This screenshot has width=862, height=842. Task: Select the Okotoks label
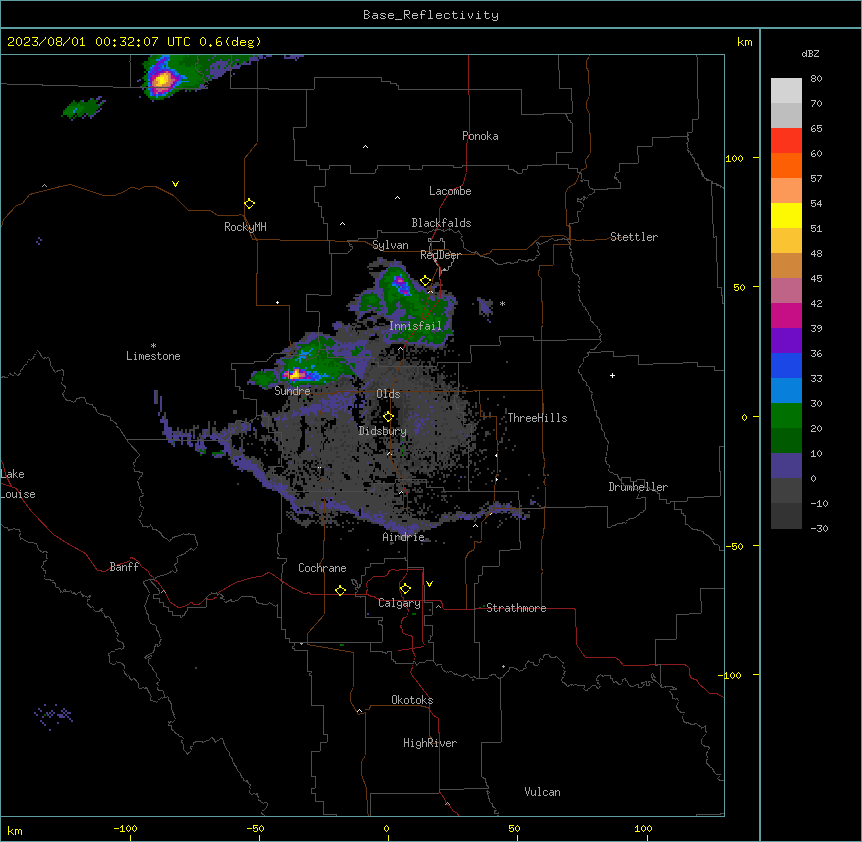(412, 700)
